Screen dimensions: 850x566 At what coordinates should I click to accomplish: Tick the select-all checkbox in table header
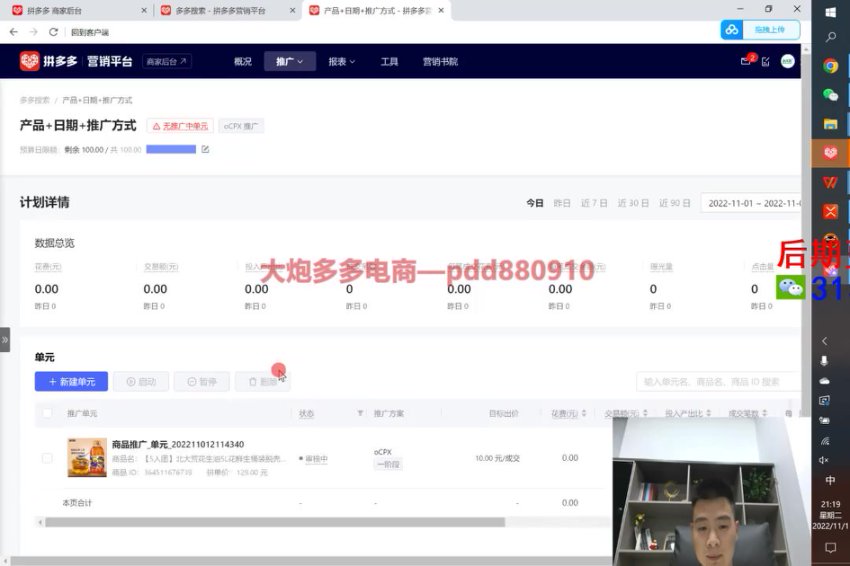47,413
